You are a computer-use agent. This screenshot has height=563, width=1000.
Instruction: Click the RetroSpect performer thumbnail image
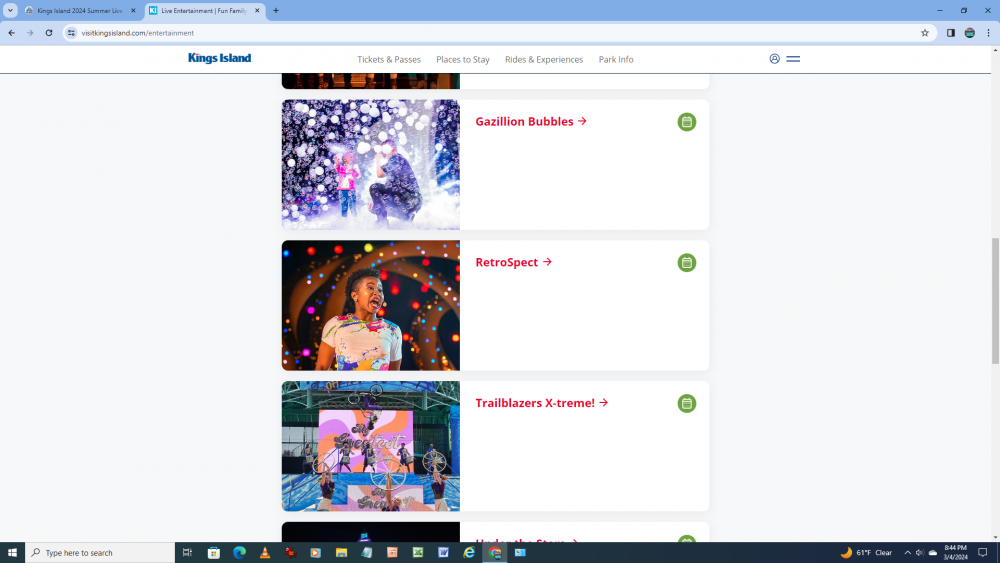(370, 305)
